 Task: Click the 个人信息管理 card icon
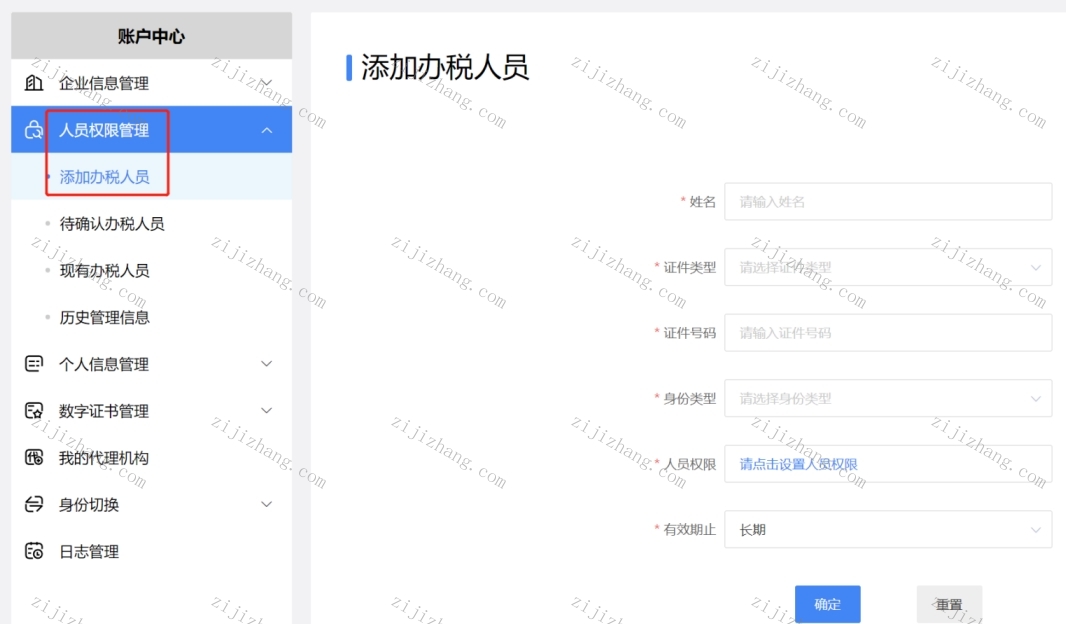click(34, 364)
